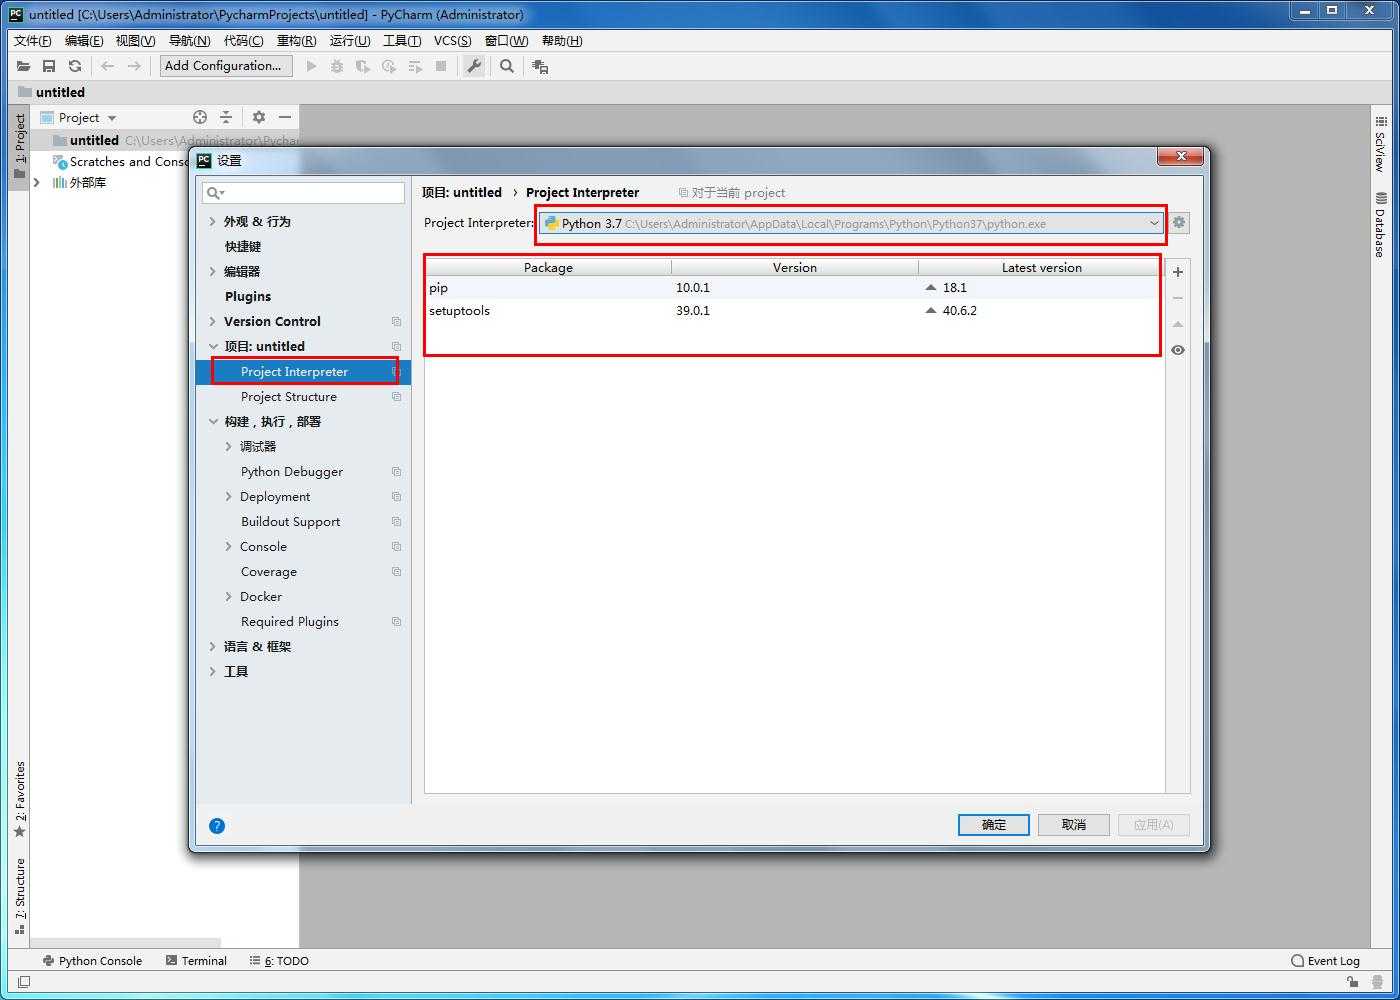Open the VCS menu

tap(453, 40)
